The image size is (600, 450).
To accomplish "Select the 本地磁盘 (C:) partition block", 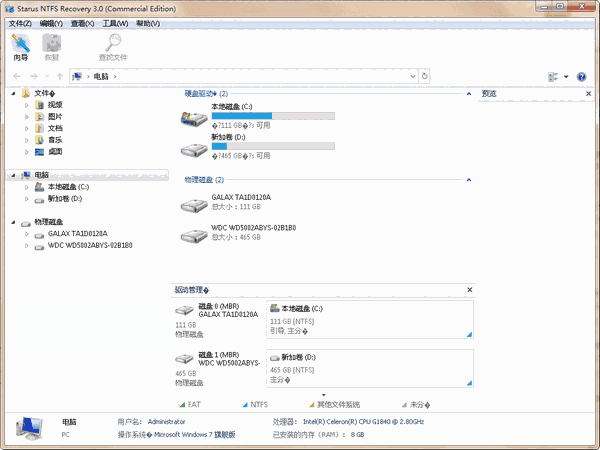I will click(x=370, y=320).
